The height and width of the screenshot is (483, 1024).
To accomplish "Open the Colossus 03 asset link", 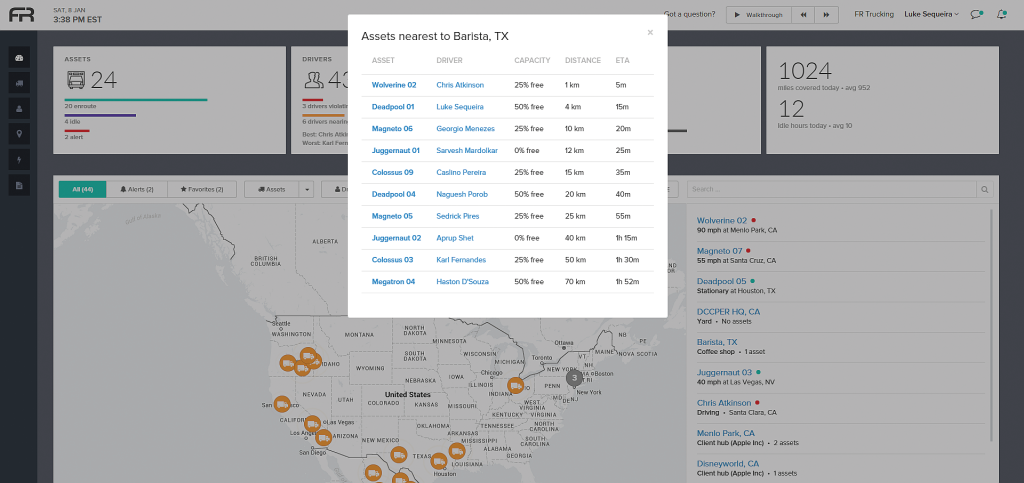I will (392, 260).
